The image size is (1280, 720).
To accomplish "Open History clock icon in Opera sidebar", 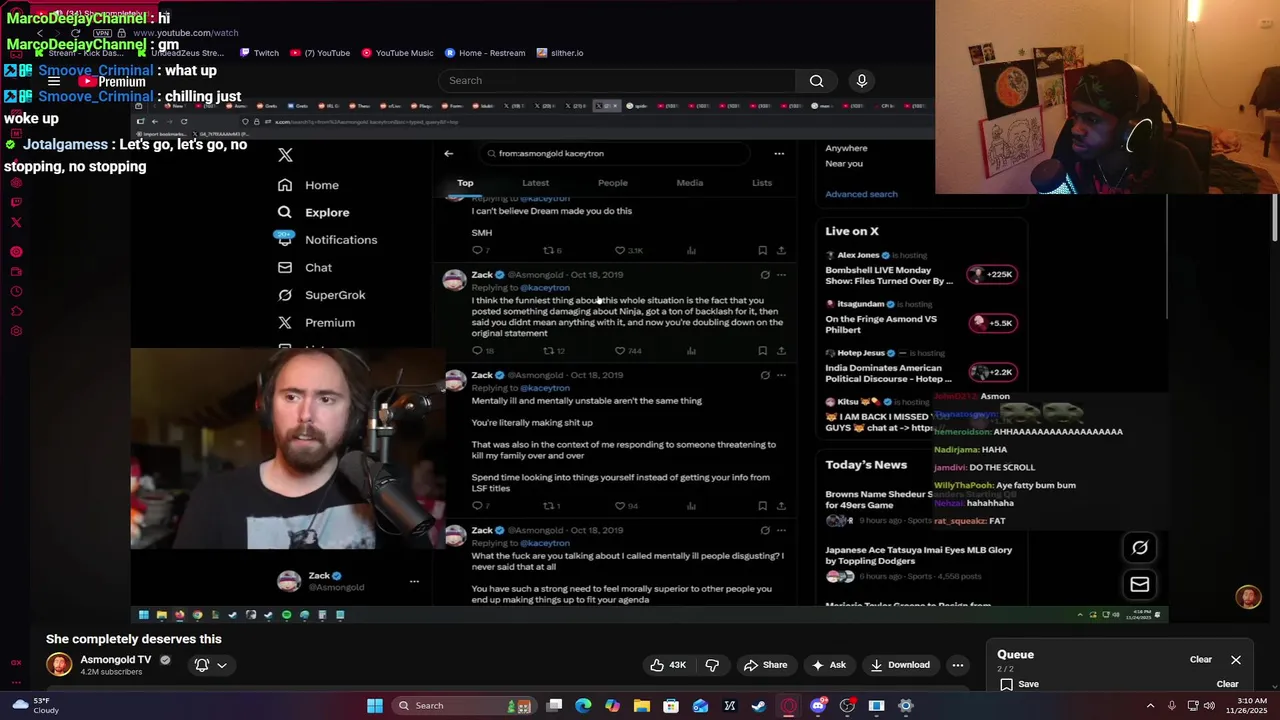I will 16,292.
